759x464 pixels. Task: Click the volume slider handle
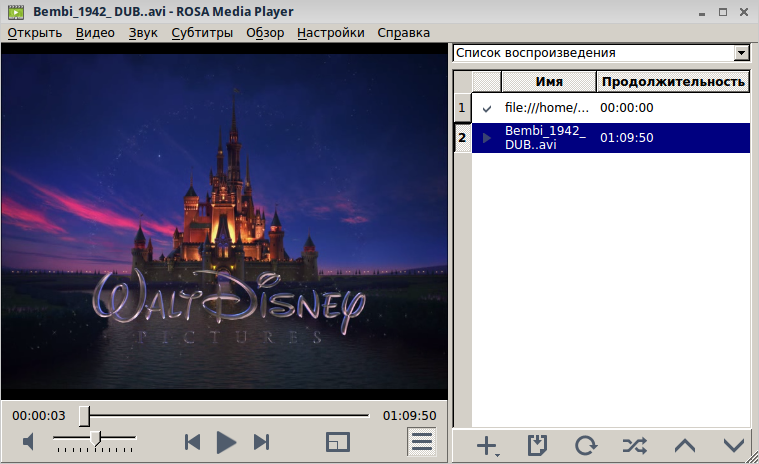point(95,438)
